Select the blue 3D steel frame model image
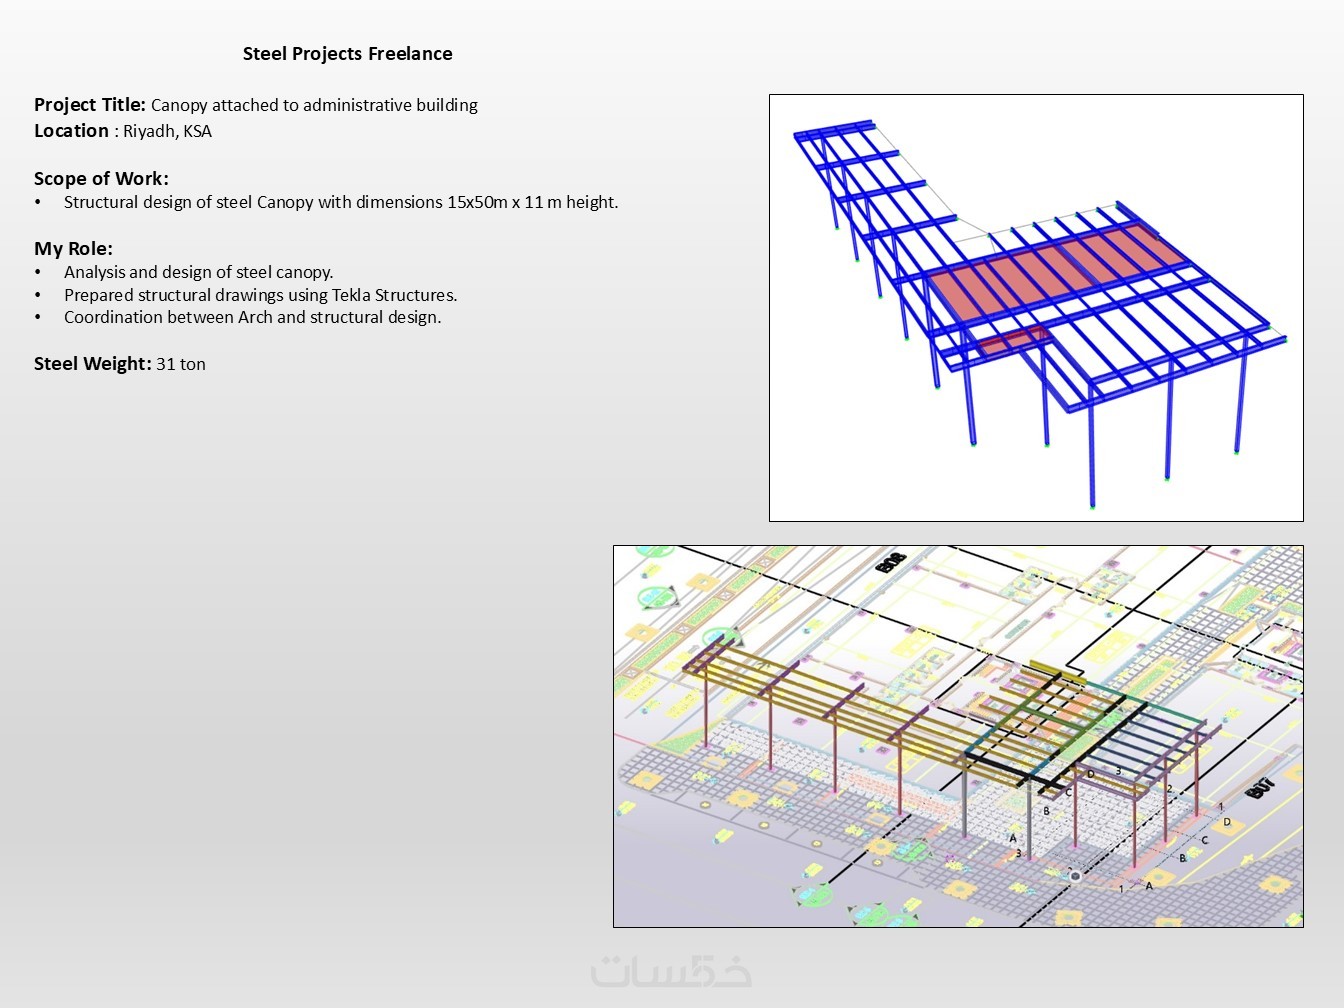Image resolution: width=1344 pixels, height=1008 pixels. [x=1036, y=308]
